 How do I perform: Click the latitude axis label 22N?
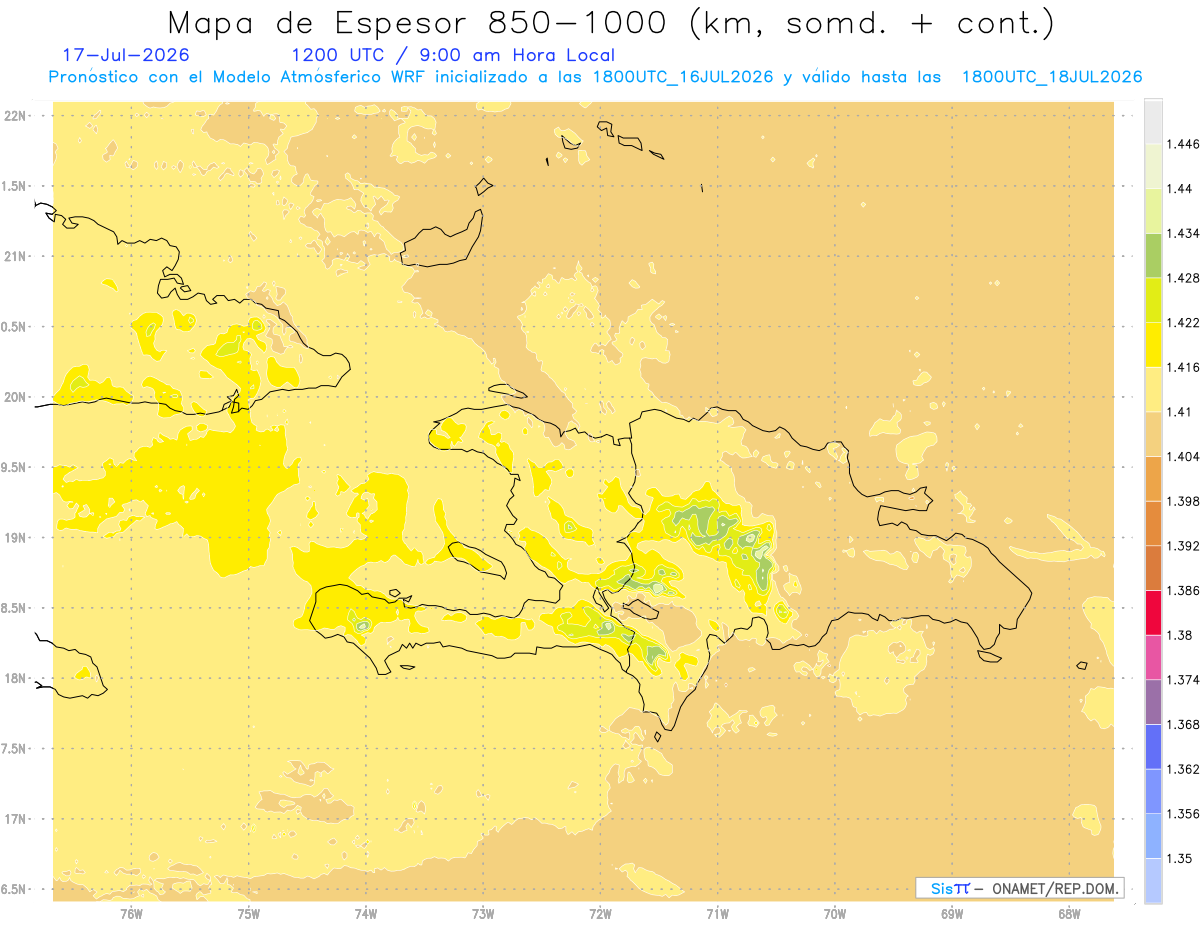[x=15, y=115]
